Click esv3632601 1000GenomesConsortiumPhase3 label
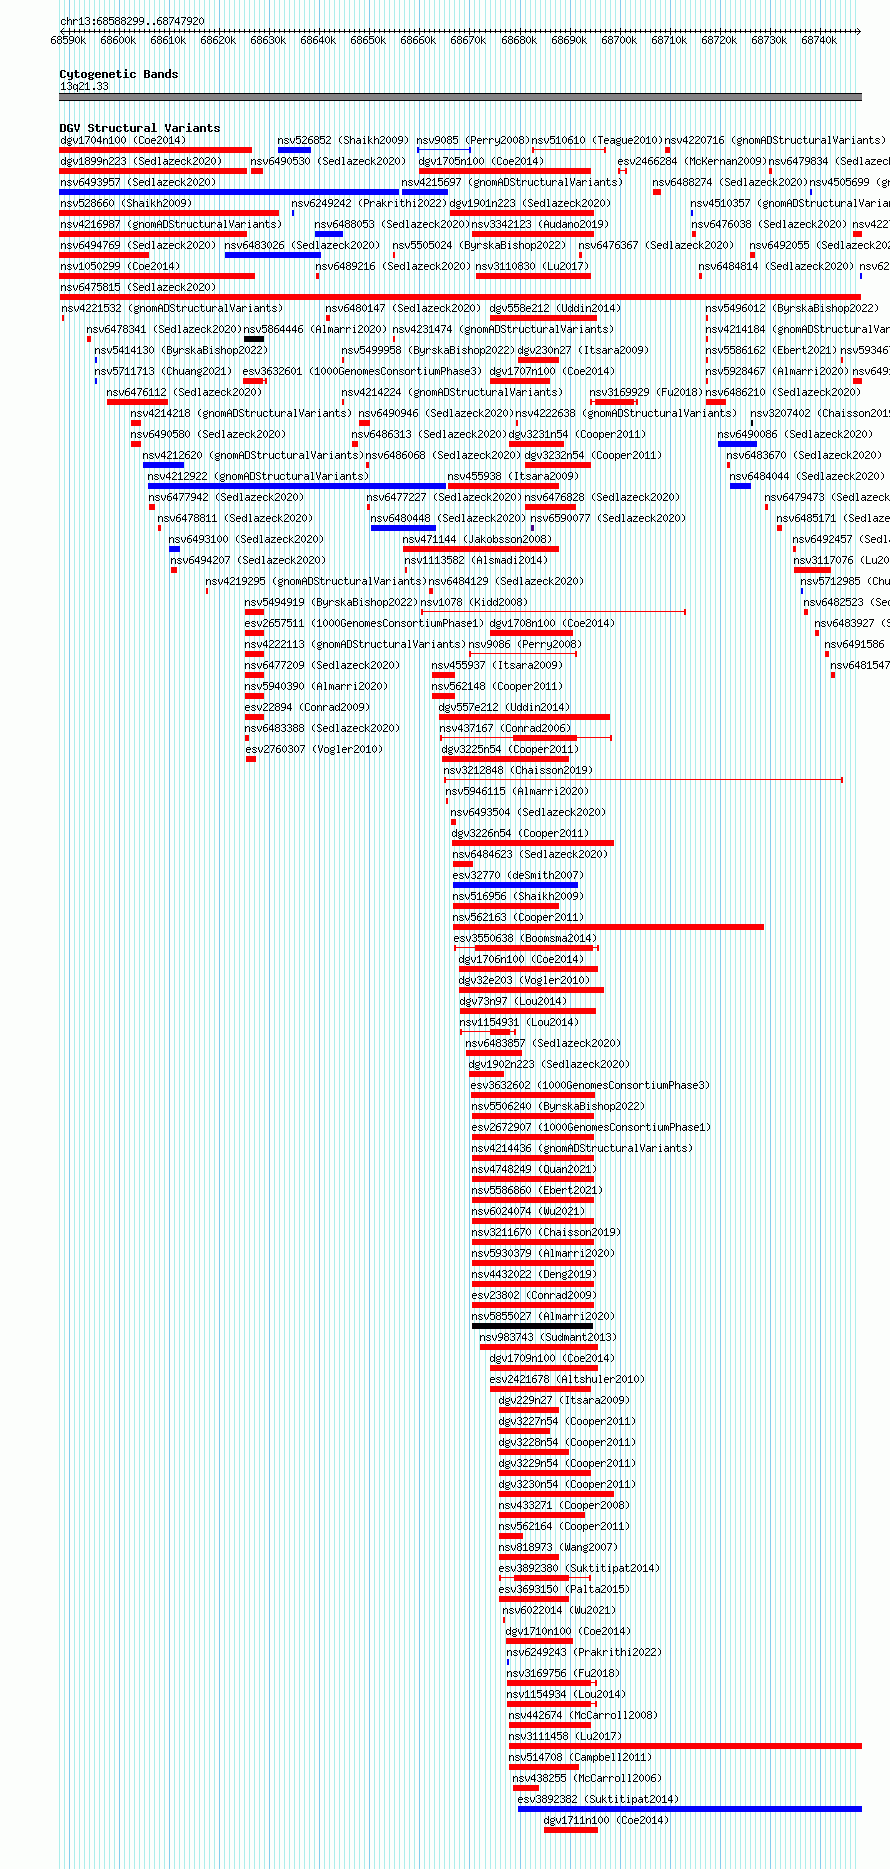 click(x=362, y=371)
